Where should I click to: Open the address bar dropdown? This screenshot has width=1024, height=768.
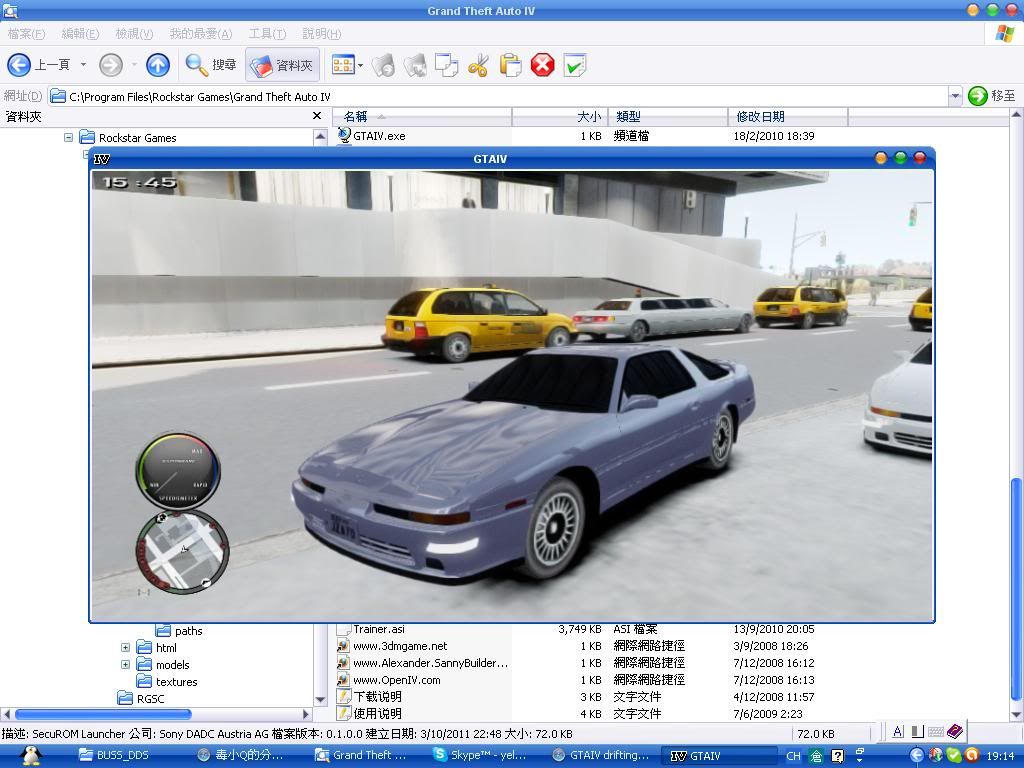pyautogui.click(x=954, y=96)
